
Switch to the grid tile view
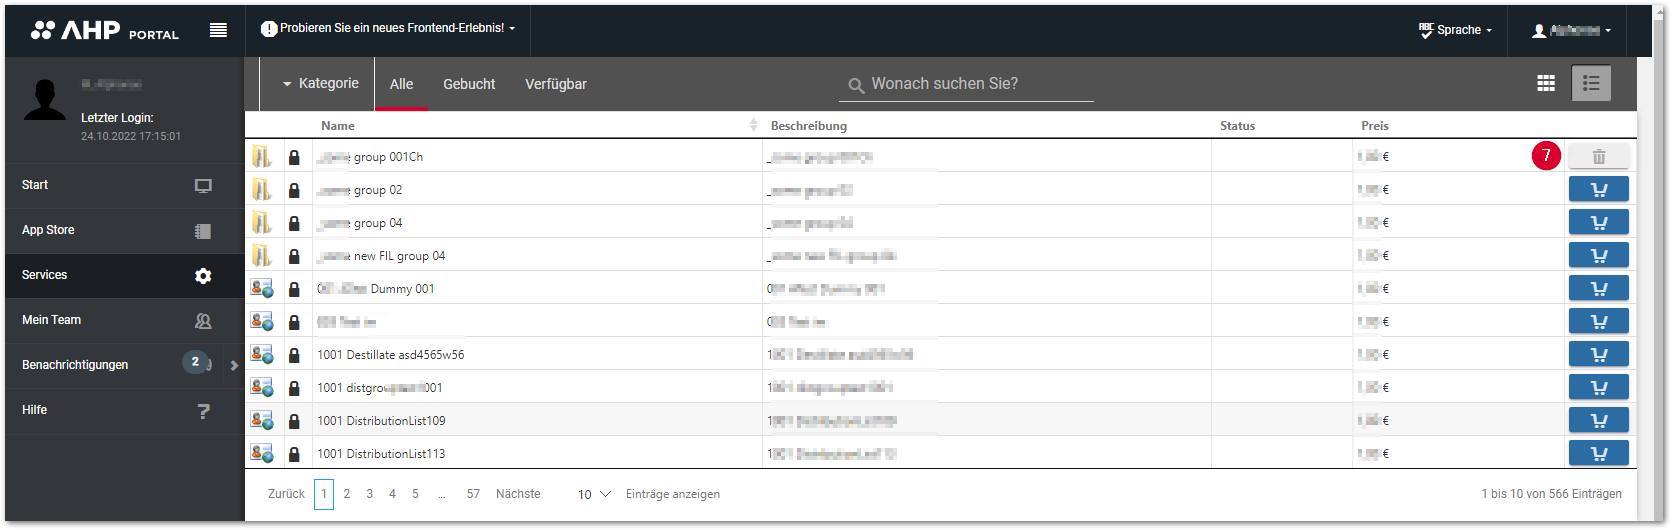click(1546, 83)
